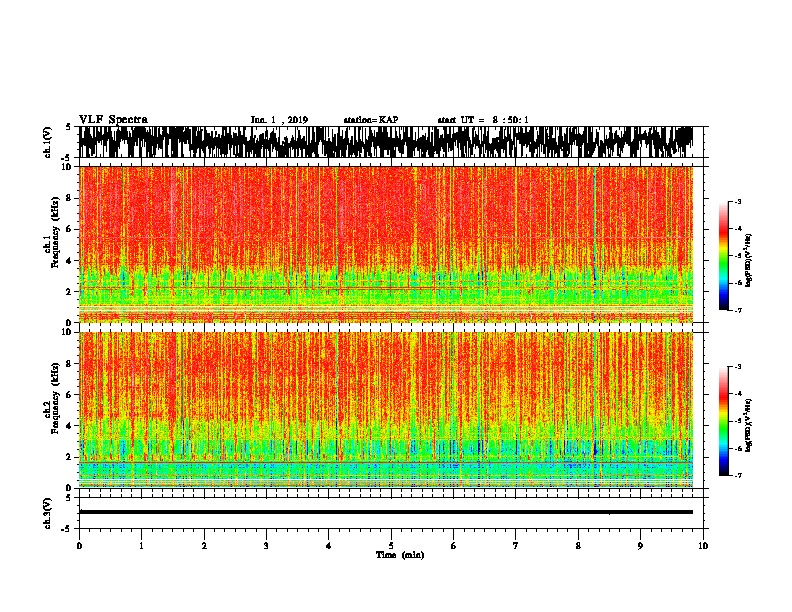The width and height of the screenshot is (792, 612).
Task: Click time axis tick label "9"
Action: [x=640, y=546]
